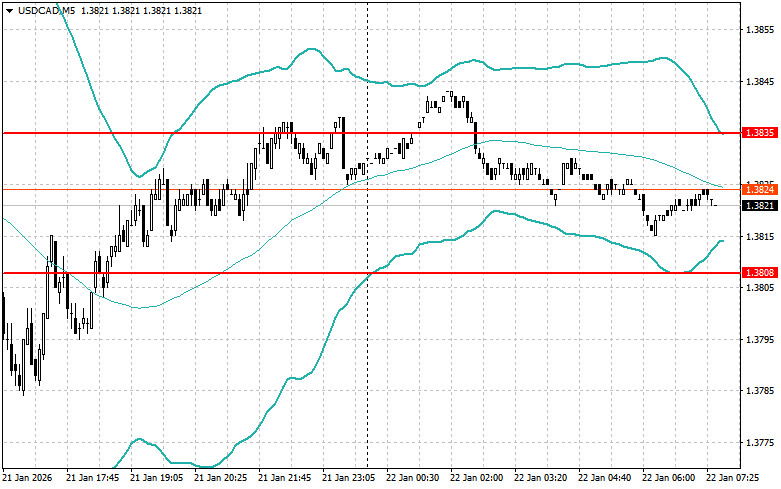Click the 21 Jan 17:45 time label
Viewport: 781px width, 489px height.
93,478
